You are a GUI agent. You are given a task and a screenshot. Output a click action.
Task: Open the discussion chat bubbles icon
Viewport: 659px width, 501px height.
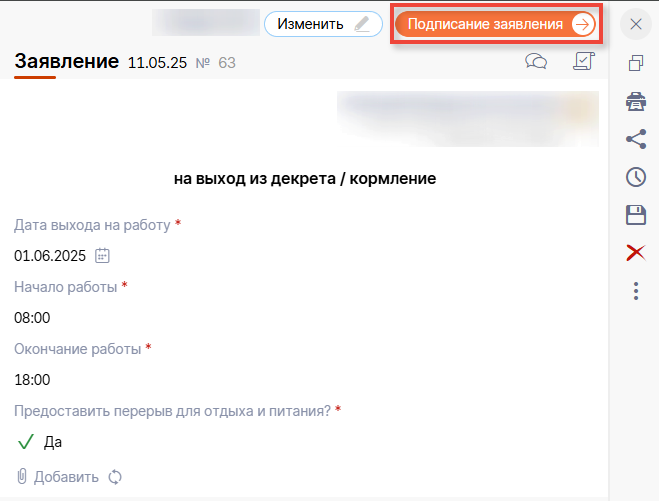(x=536, y=62)
